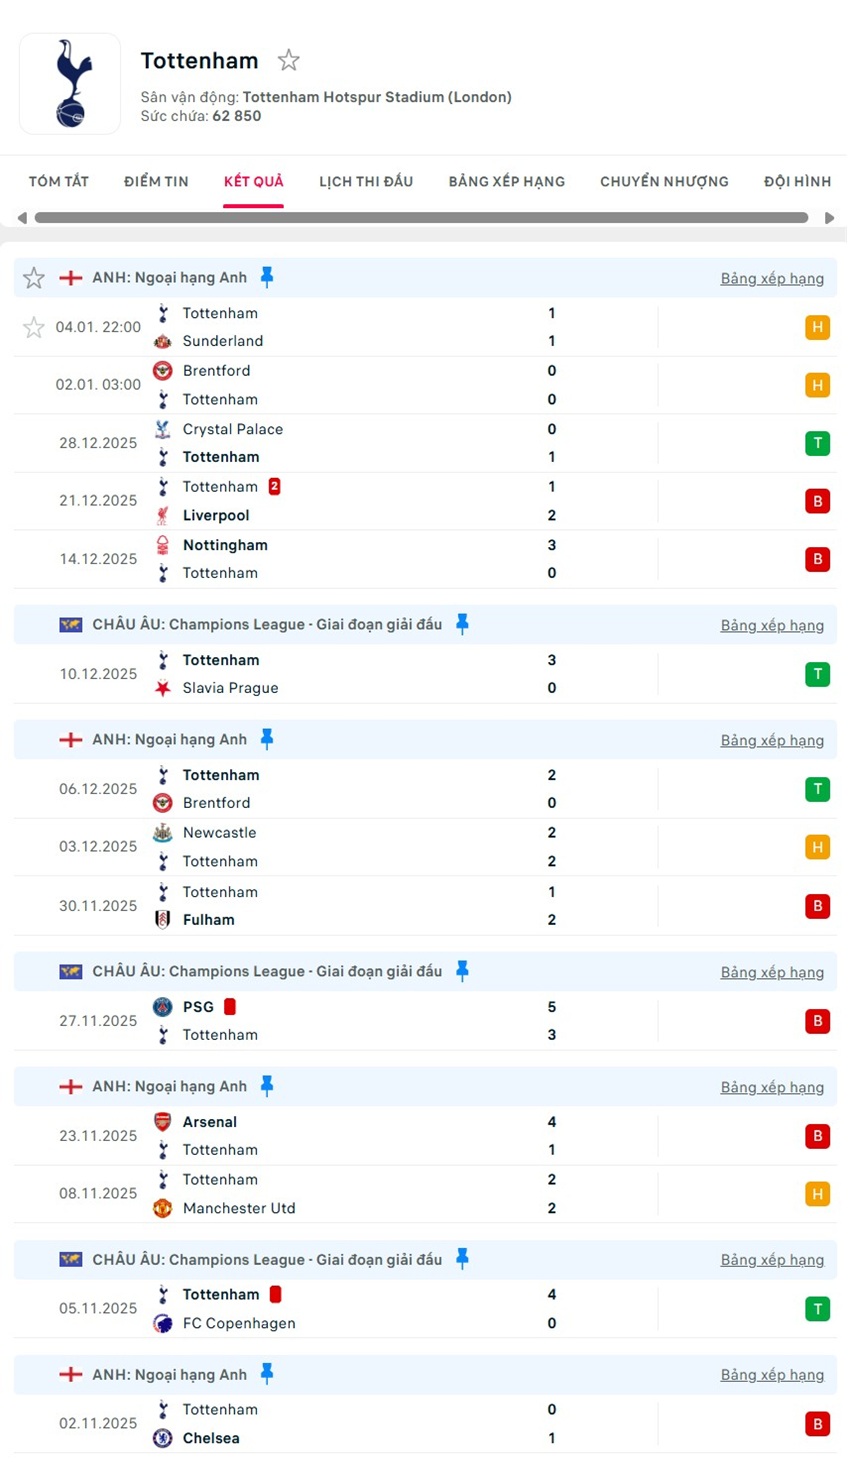Screen dimensions: 850x1468
Task: Click the green T badge for the Slavia Prague match
Action: (x=818, y=674)
